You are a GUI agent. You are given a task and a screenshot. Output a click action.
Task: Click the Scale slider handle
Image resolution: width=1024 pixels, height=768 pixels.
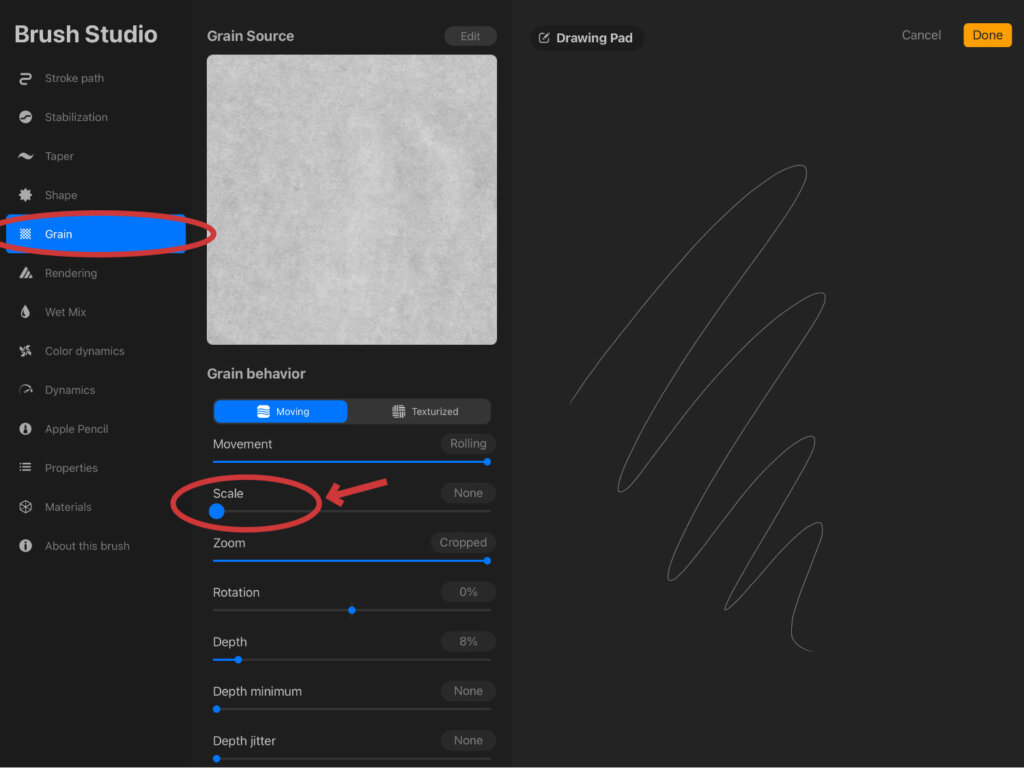pyautogui.click(x=217, y=511)
